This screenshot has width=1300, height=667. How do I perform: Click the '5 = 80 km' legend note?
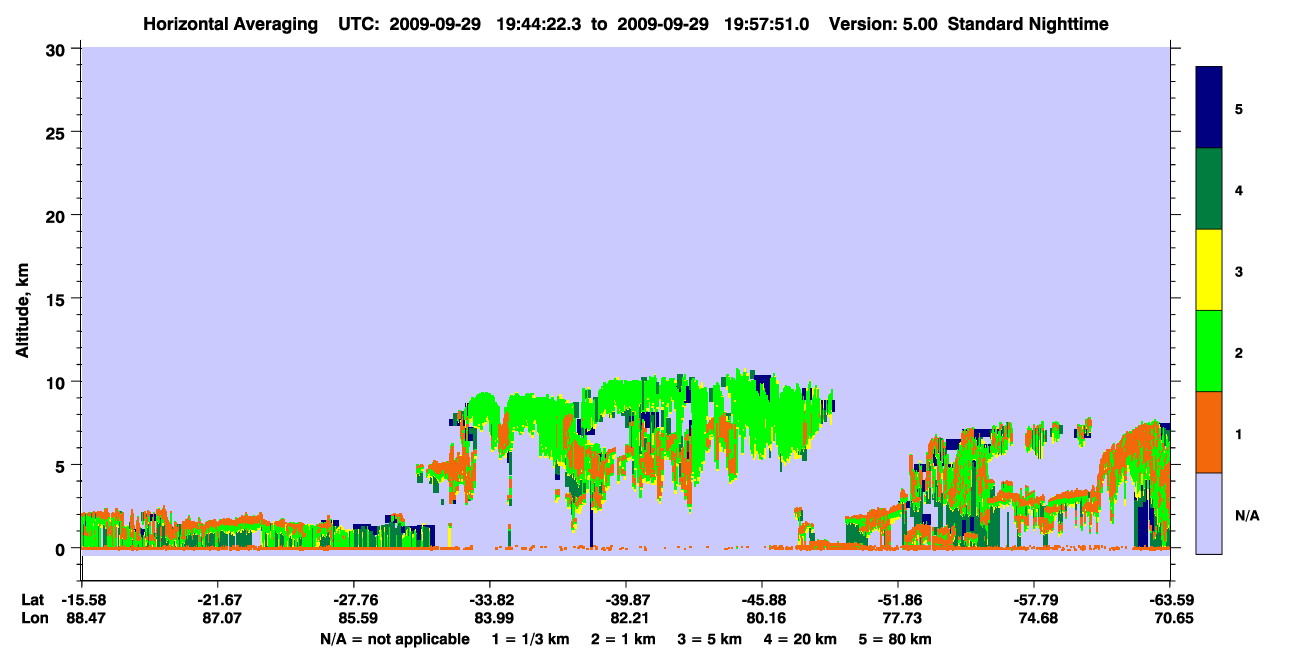[896, 639]
